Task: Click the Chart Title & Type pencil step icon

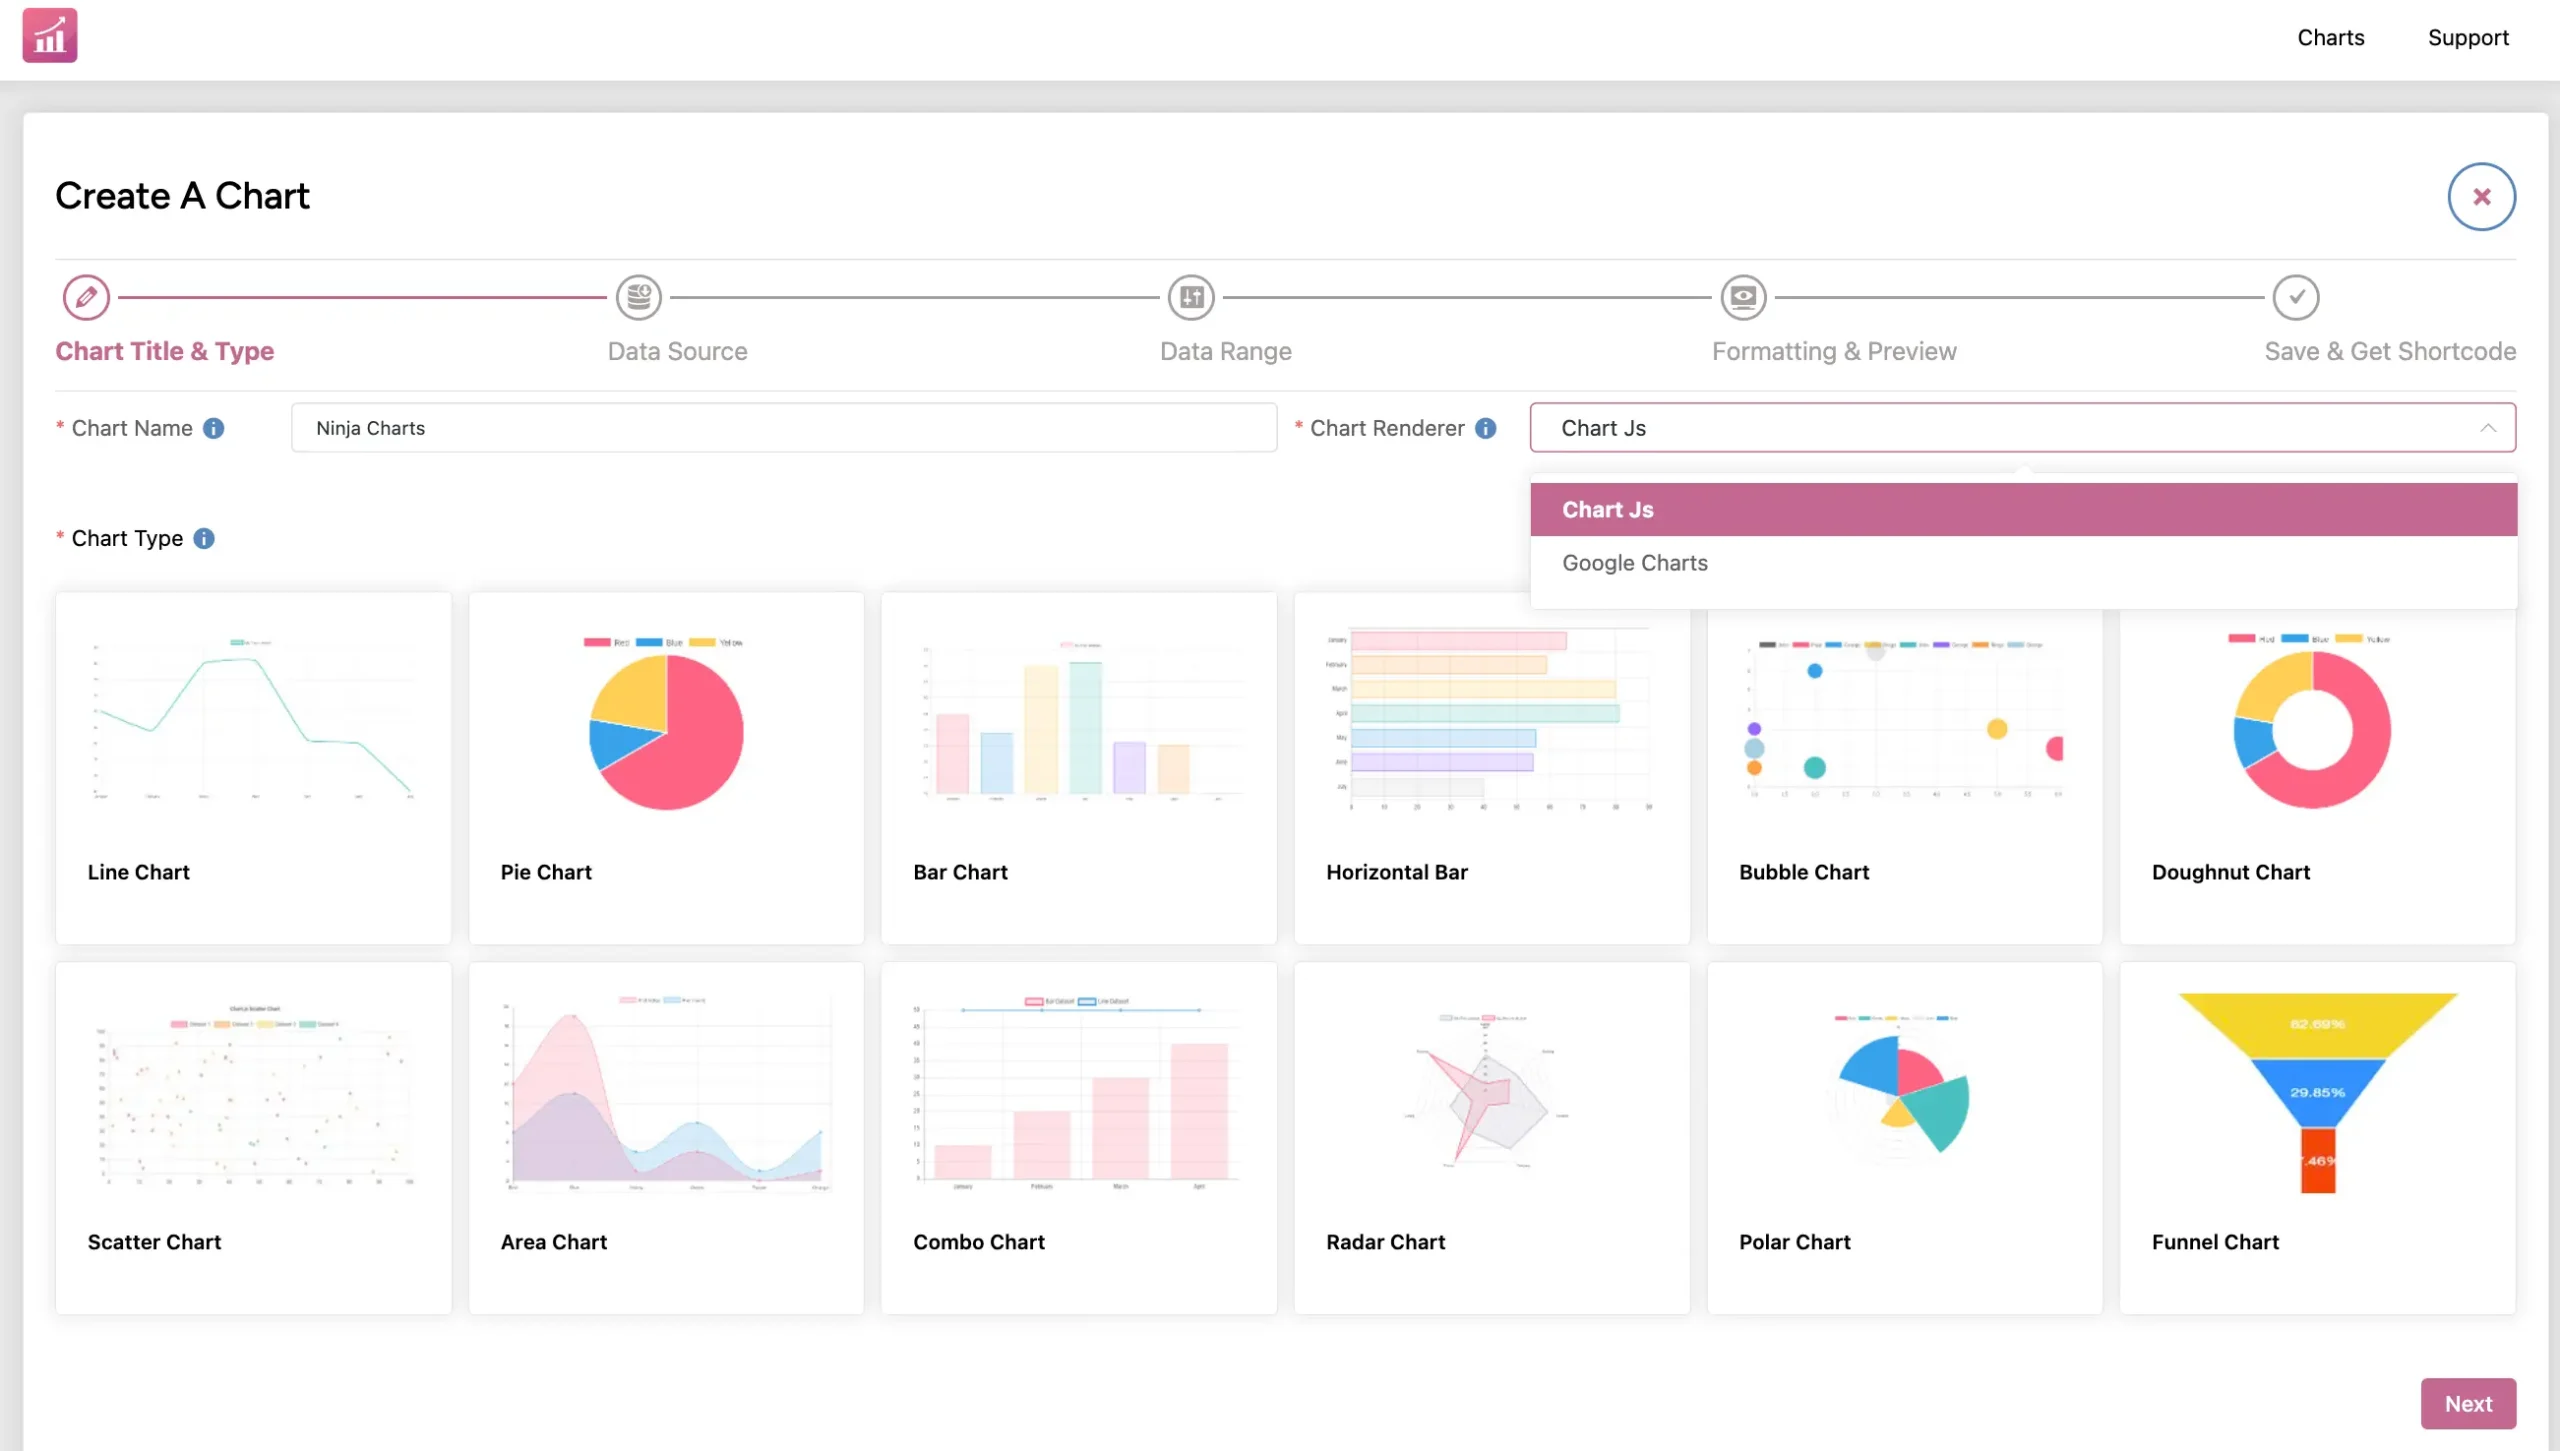Action: [x=86, y=297]
